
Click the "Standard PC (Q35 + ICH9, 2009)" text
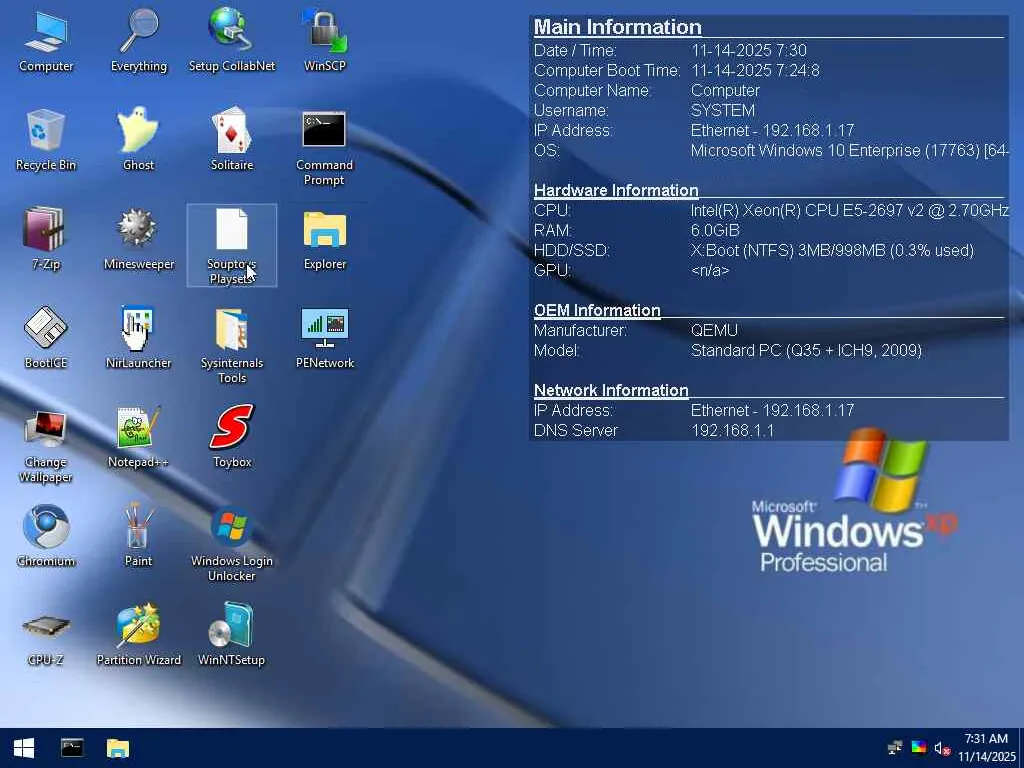click(807, 351)
